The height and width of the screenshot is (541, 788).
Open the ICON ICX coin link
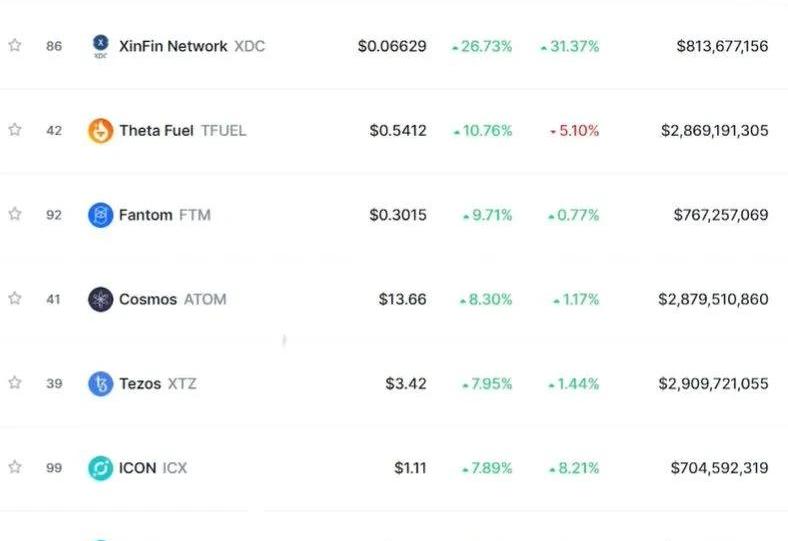click(x=153, y=468)
